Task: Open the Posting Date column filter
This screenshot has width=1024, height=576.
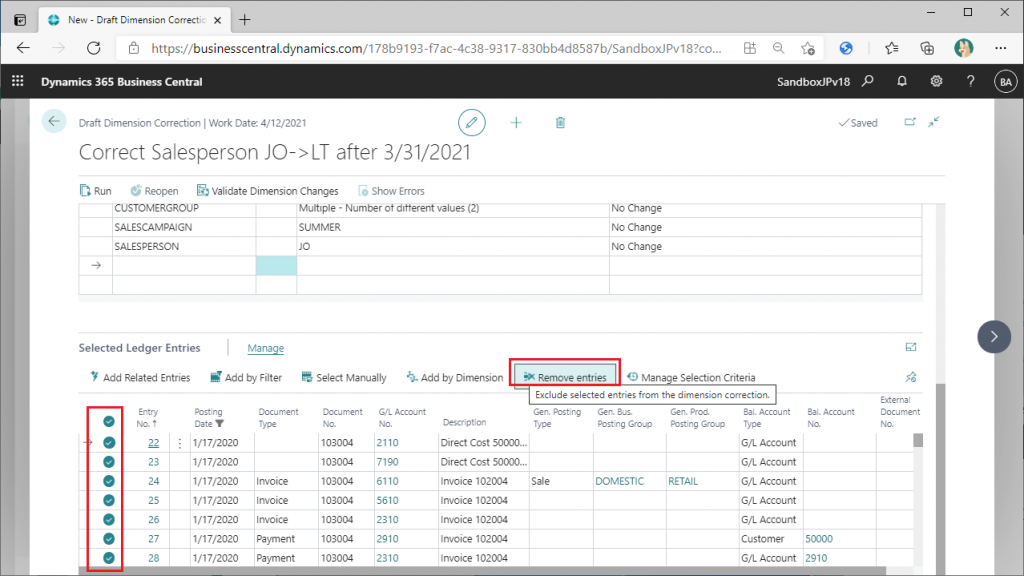Action: (x=219, y=424)
